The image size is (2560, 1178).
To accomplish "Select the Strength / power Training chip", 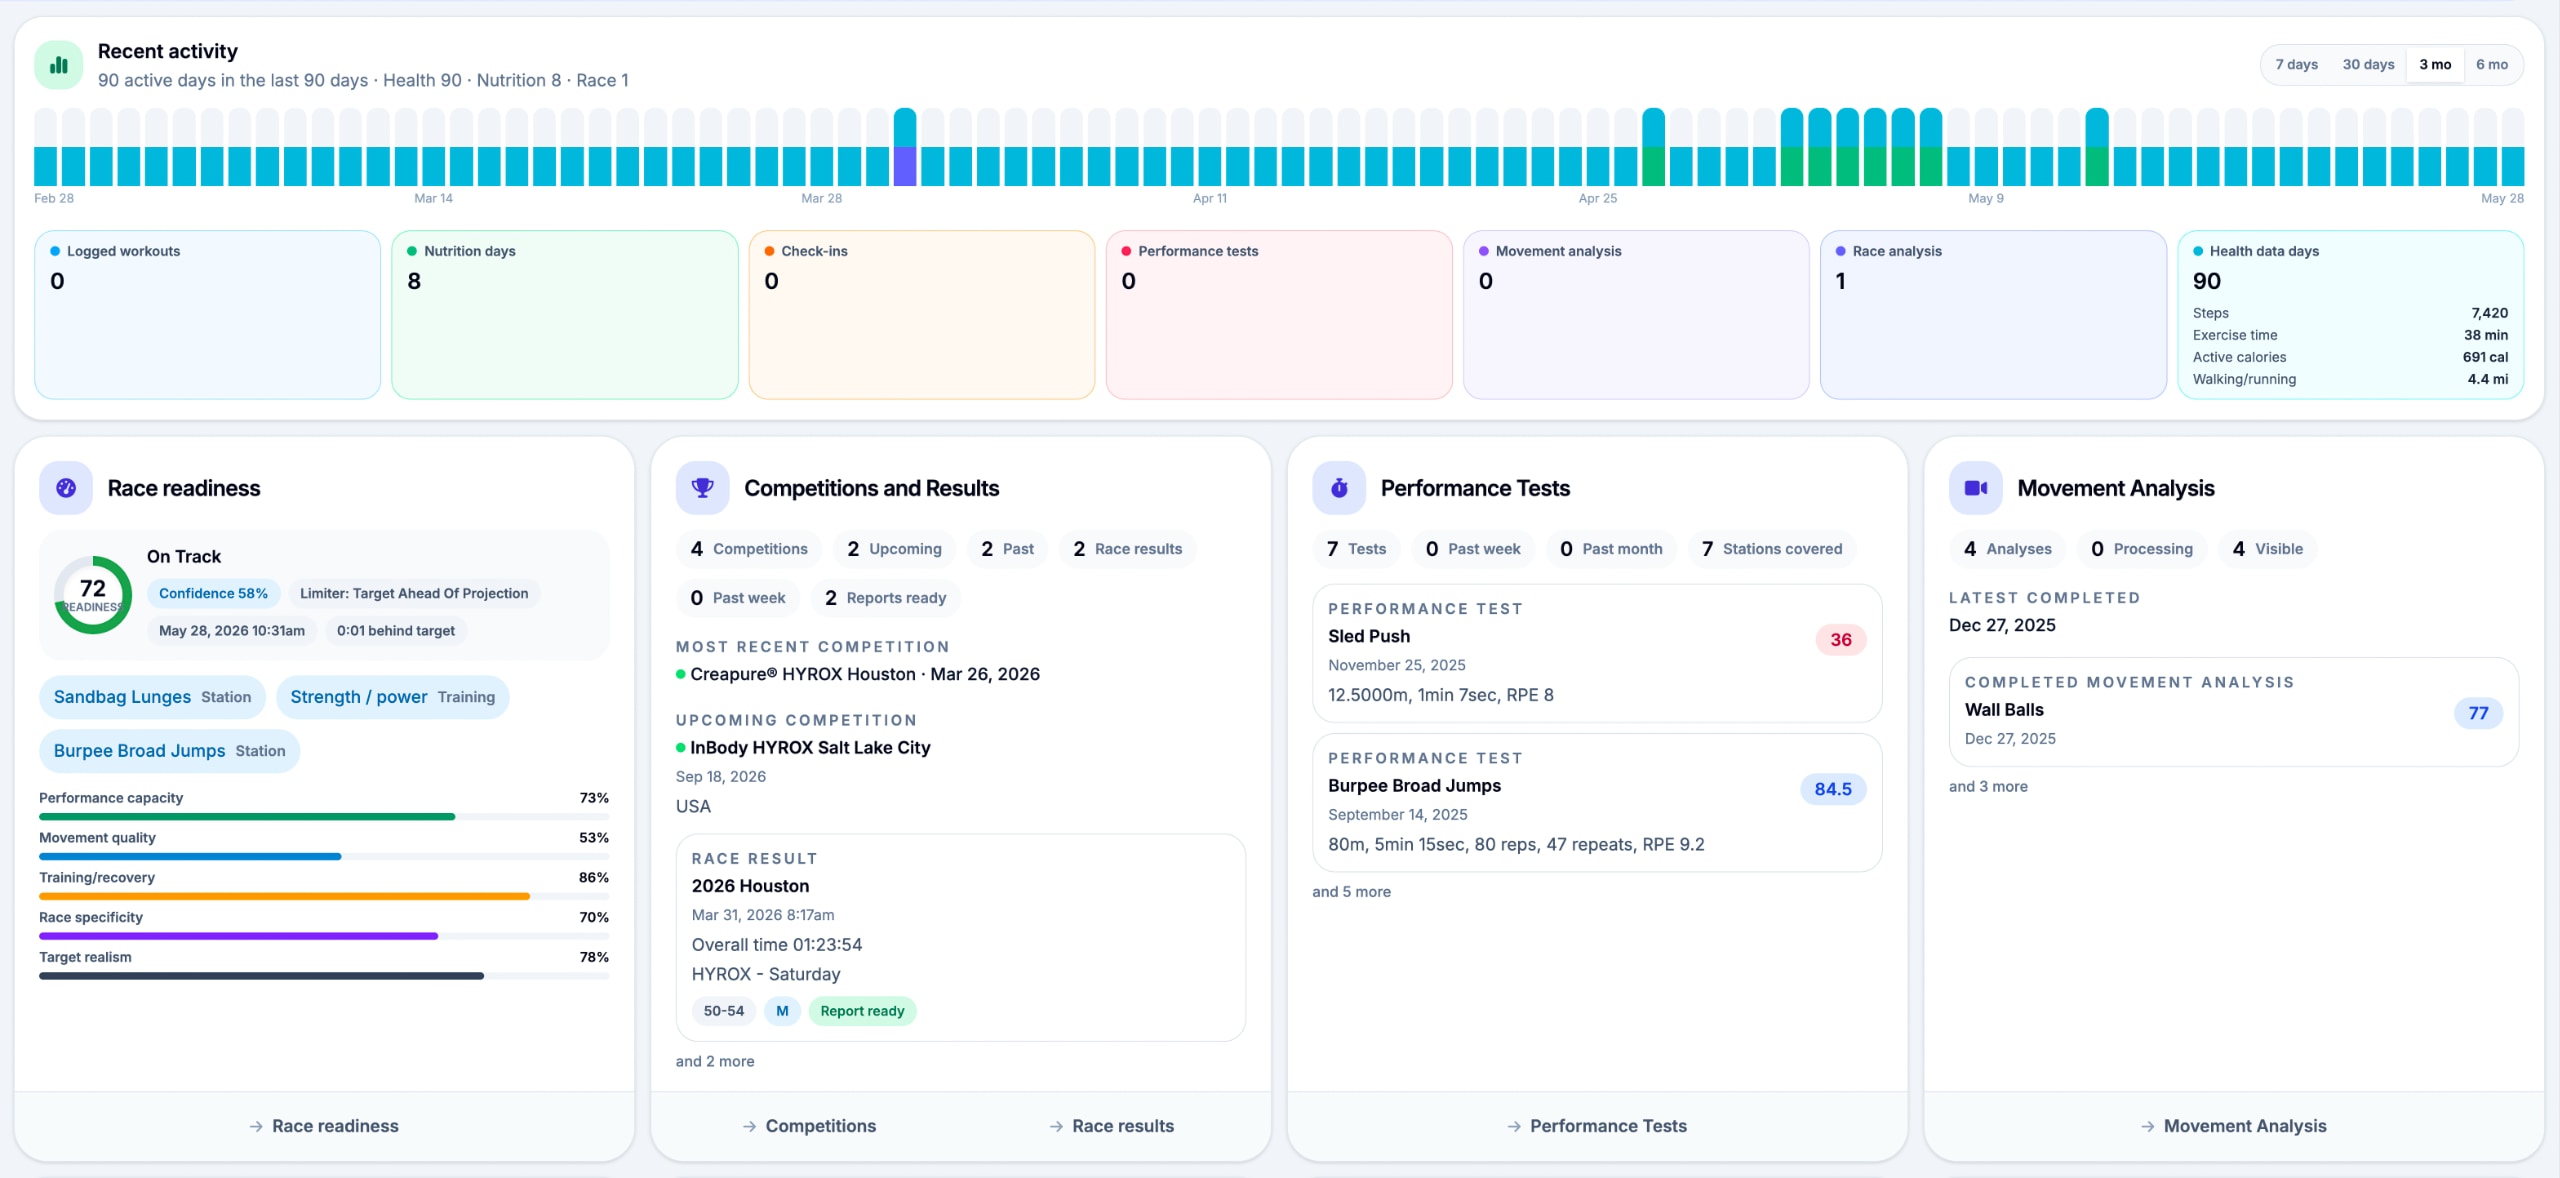I will tap(393, 698).
